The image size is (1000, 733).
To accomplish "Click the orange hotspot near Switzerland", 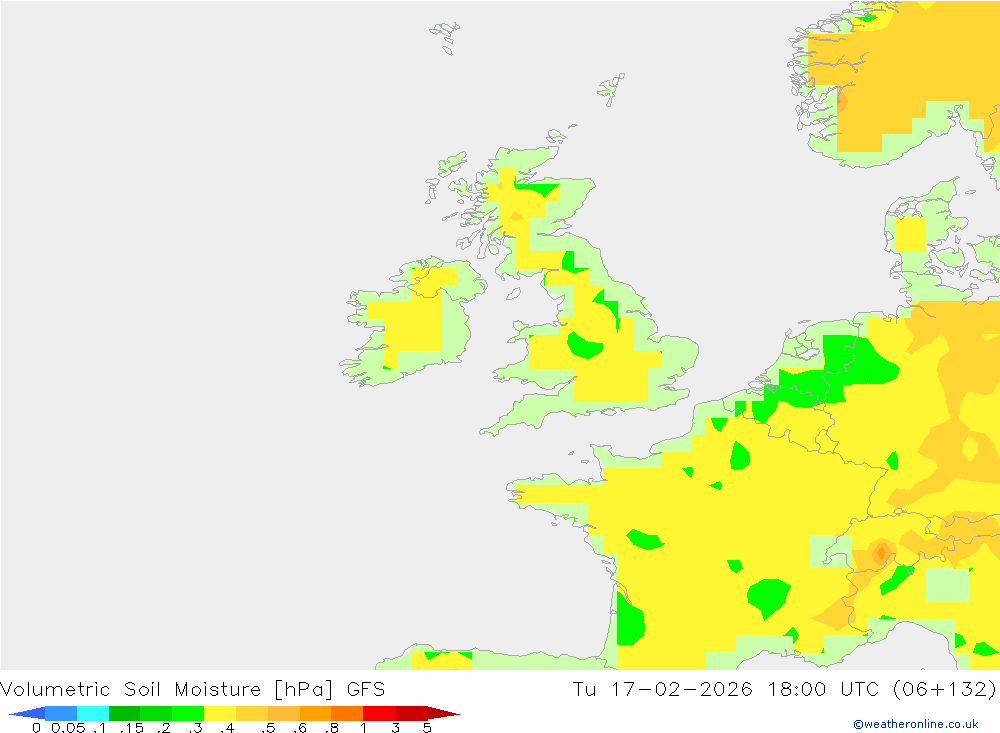I will click(881, 552).
